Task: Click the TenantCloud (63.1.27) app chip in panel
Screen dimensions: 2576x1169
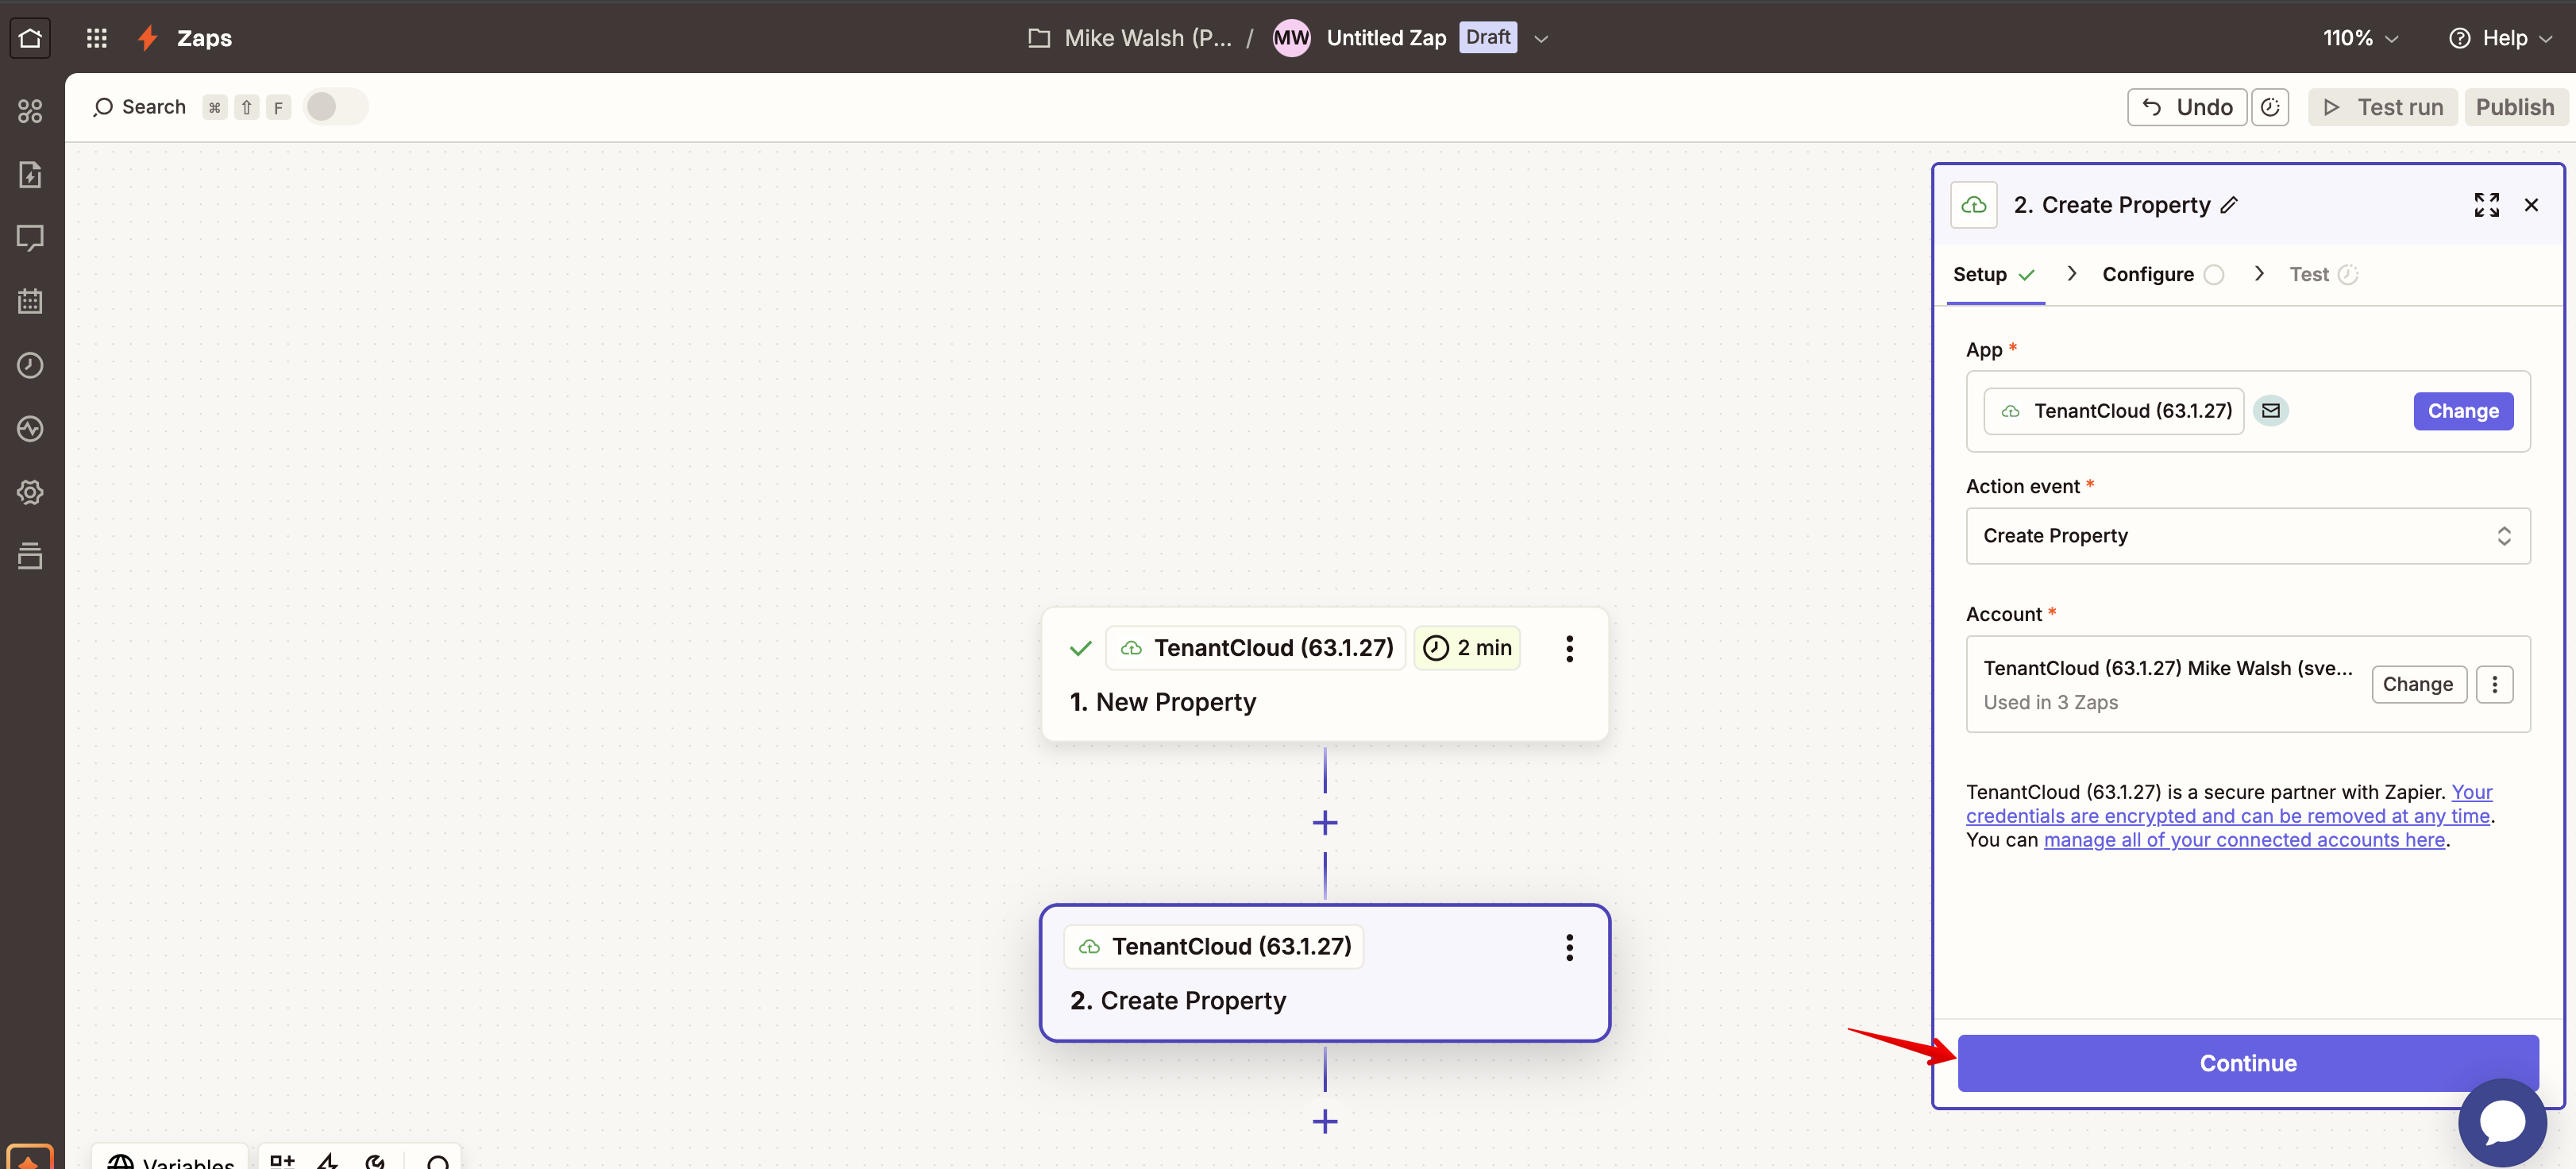Action: tap(2113, 411)
